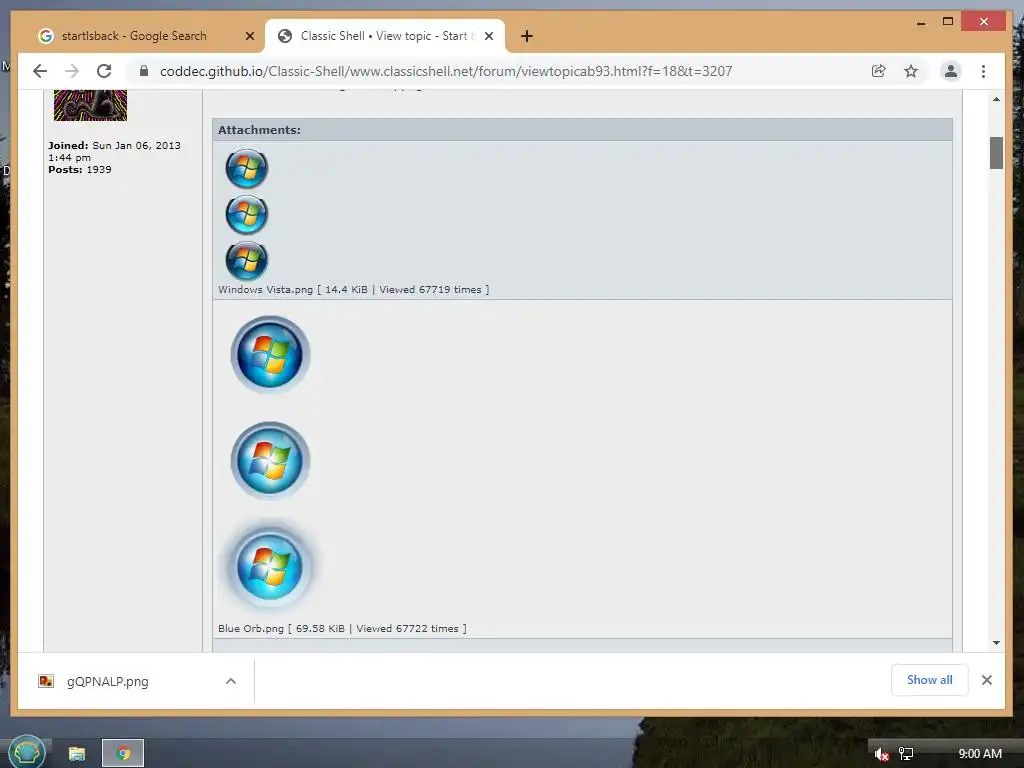Click the Attachments: header

pyautogui.click(x=259, y=130)
